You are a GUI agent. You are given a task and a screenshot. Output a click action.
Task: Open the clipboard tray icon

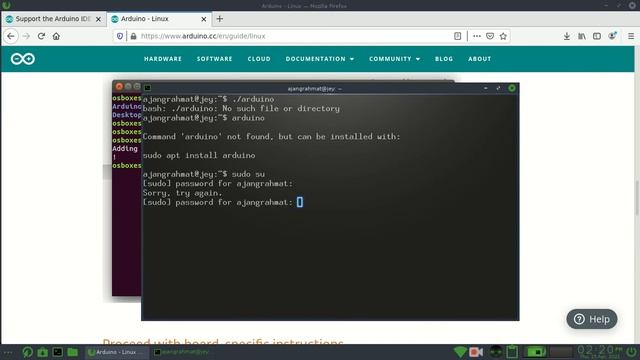click(512, 352)
